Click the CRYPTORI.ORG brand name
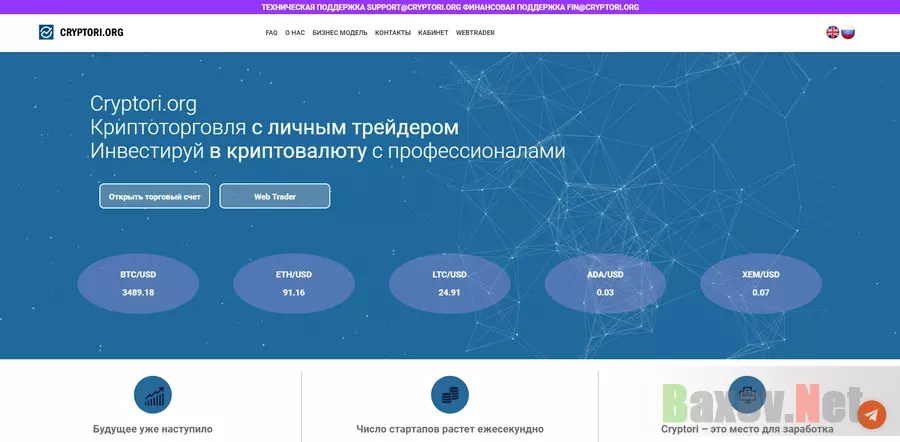 pos(91,33)
